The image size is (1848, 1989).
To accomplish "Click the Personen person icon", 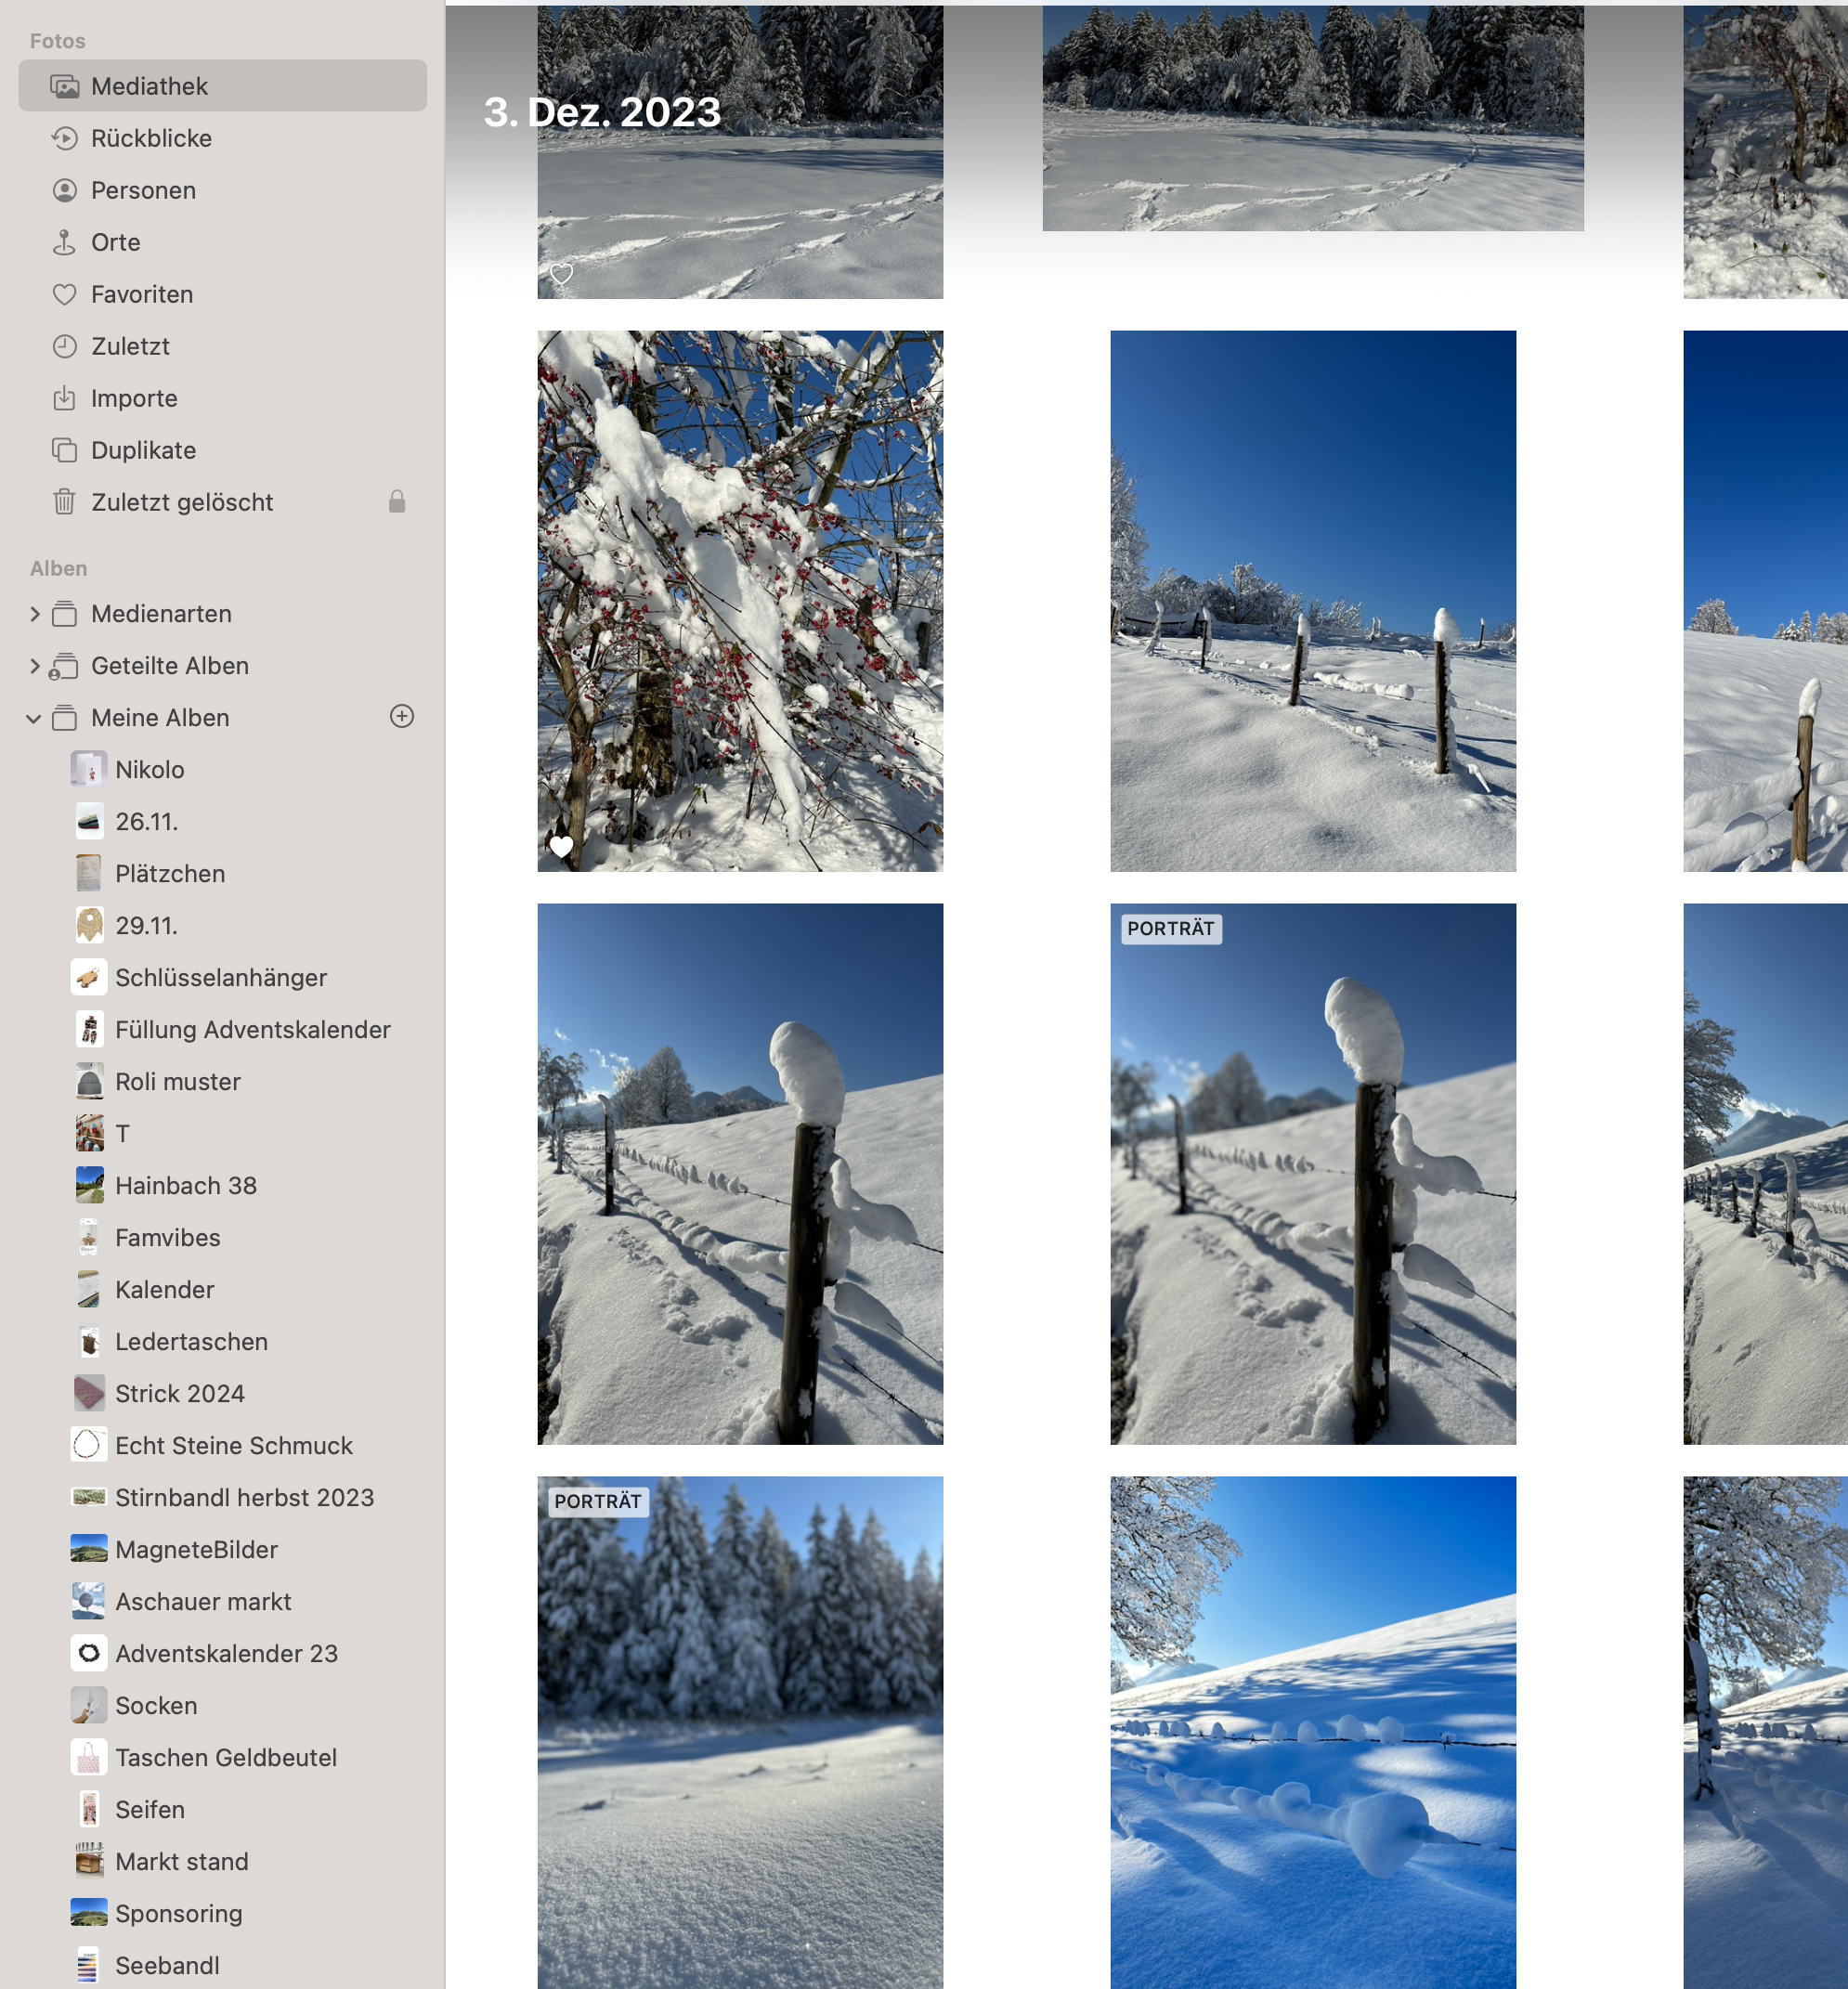I will pos(64,190).
